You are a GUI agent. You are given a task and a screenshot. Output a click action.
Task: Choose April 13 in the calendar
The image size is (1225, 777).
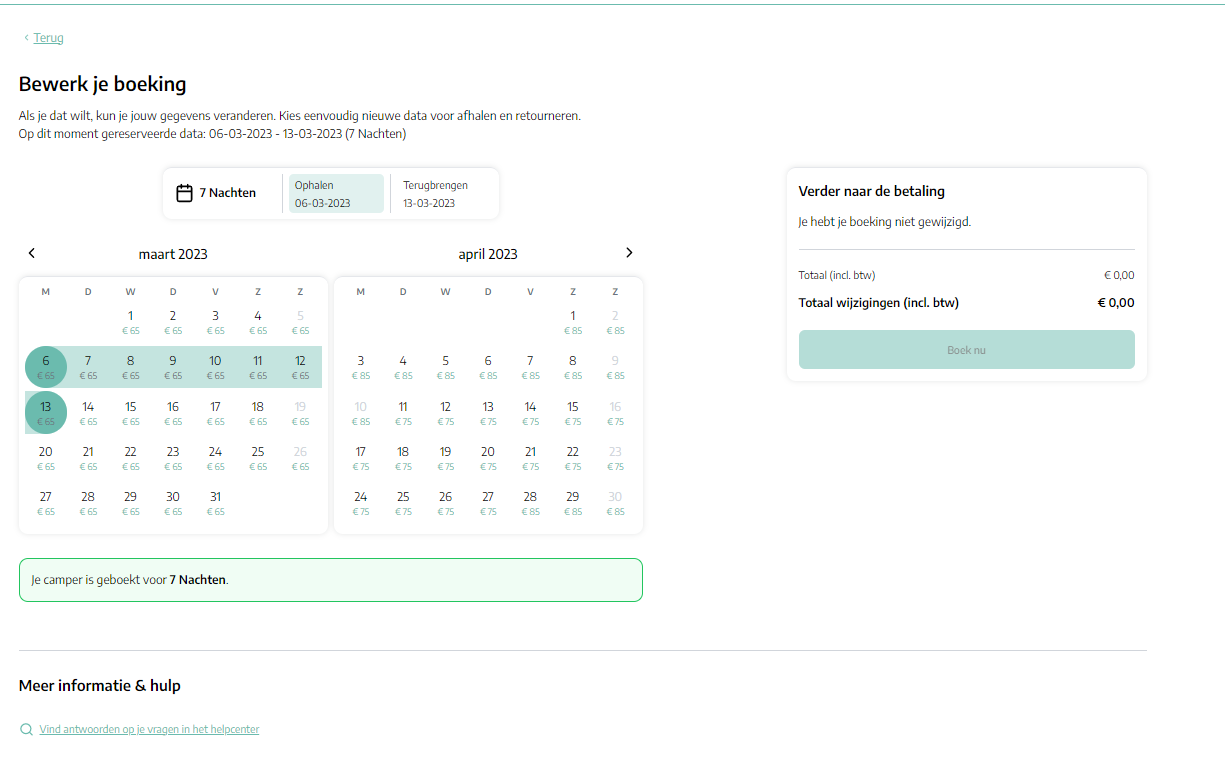click(488, 413)
